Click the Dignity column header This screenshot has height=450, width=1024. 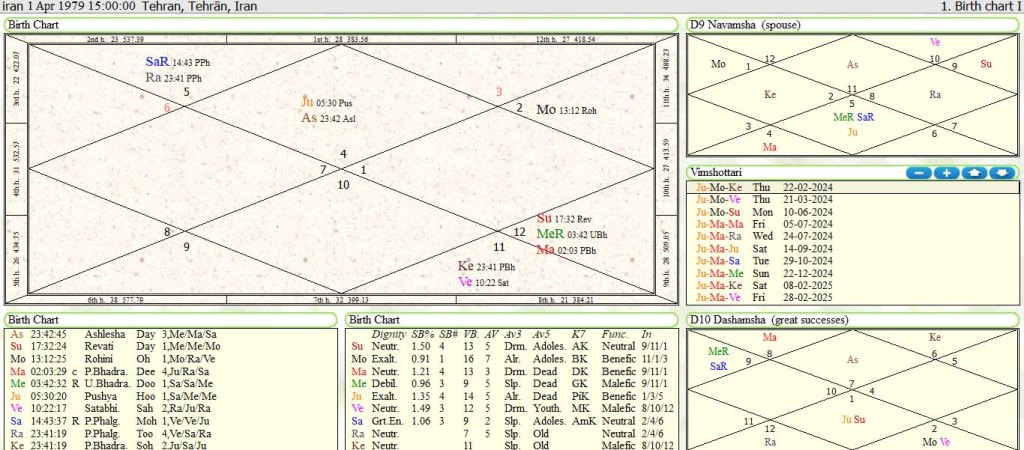tap(388, 333)
